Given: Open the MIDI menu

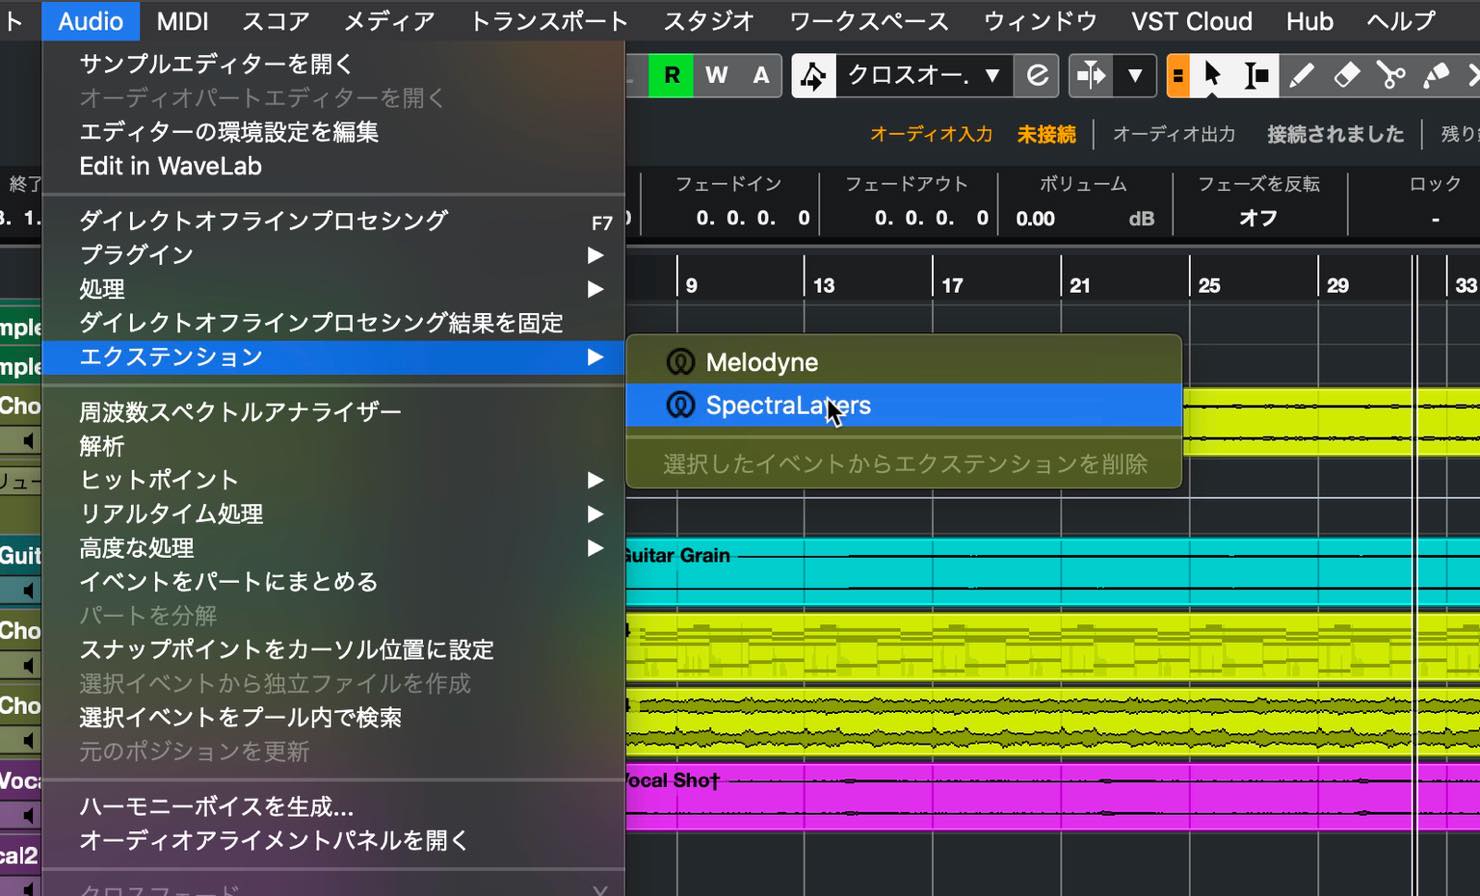Looking at the screenshot, I should [182, 21].
